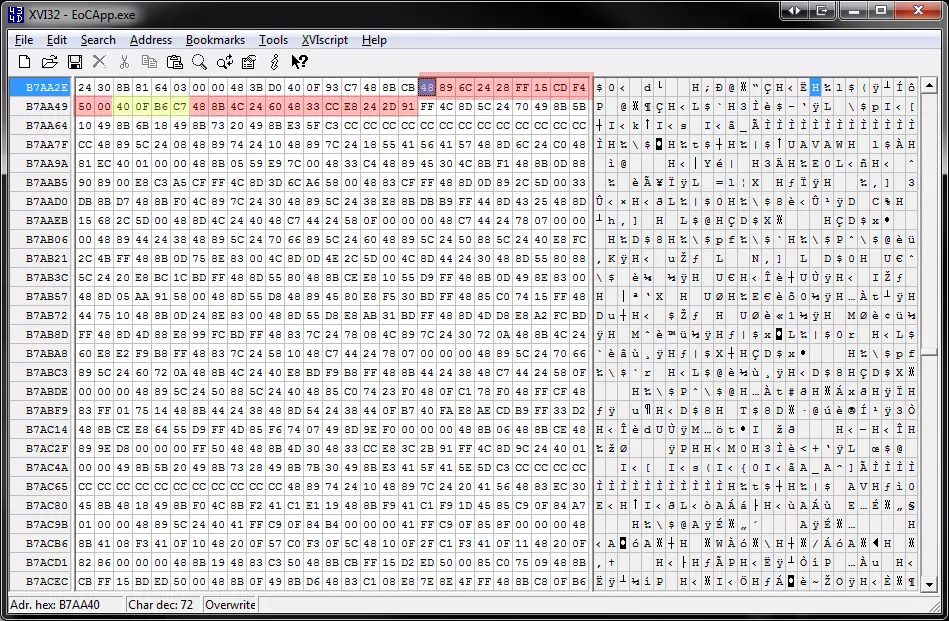This screenshot has height=621, width=949.
Task: Open the File menu
Action: click(x=24, y=40)
